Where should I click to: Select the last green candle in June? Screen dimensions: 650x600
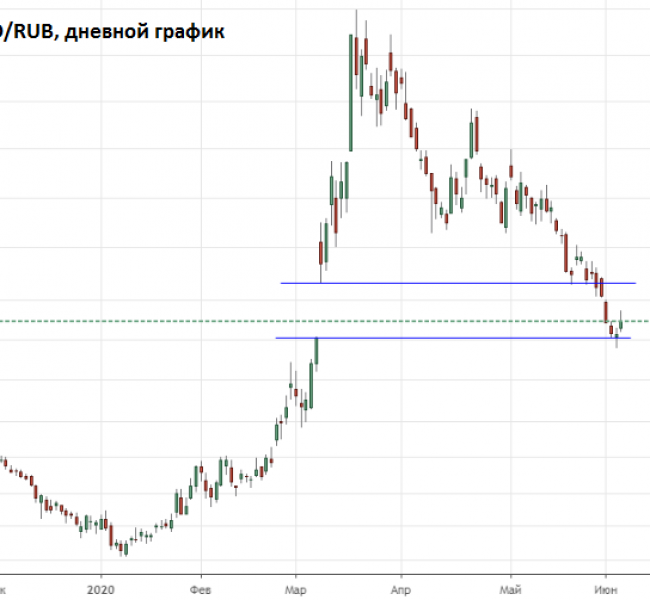tap(621, 321)
